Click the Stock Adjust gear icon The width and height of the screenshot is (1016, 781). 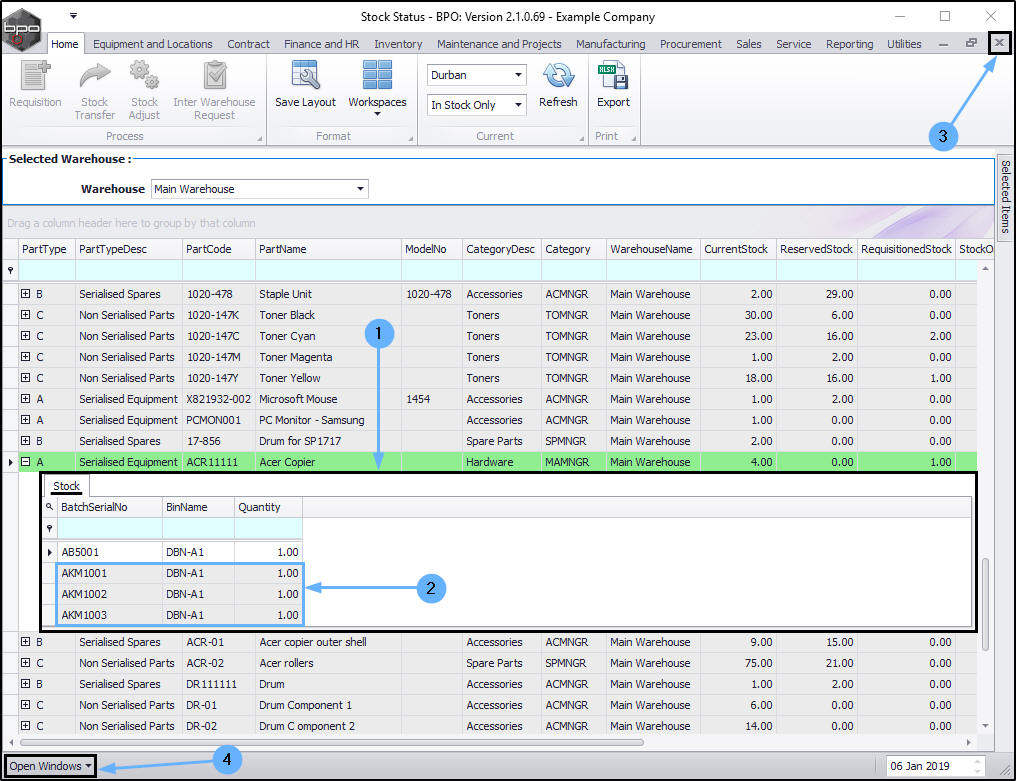click(144, 76)
